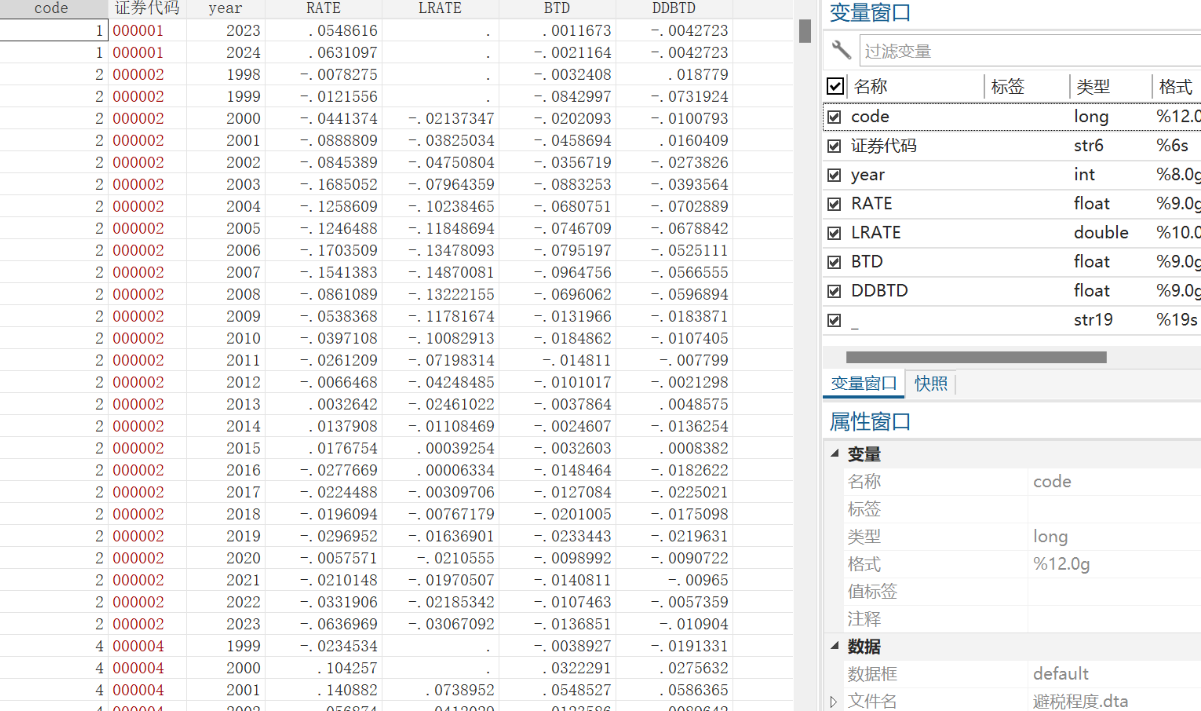This screenshot has height=711, width=1201.
Task: Select the 变量窗口 tab
Action: (x=864, y=383)
